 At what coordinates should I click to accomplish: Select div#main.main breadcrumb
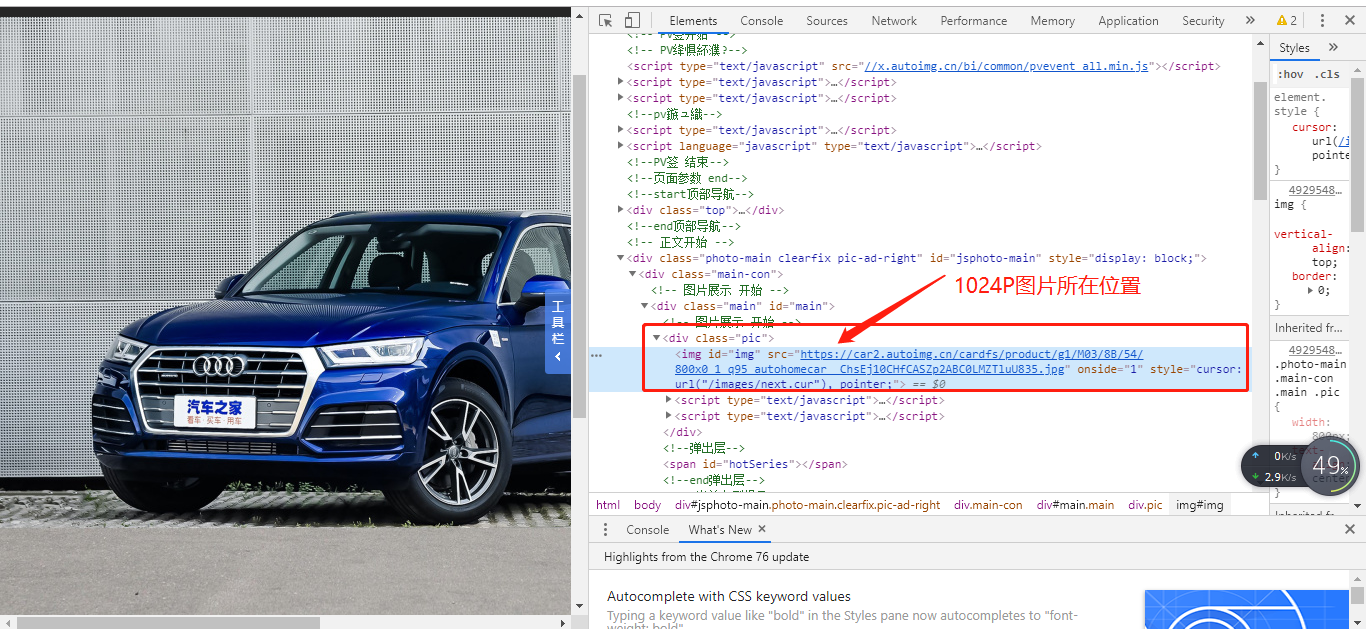1075,505
